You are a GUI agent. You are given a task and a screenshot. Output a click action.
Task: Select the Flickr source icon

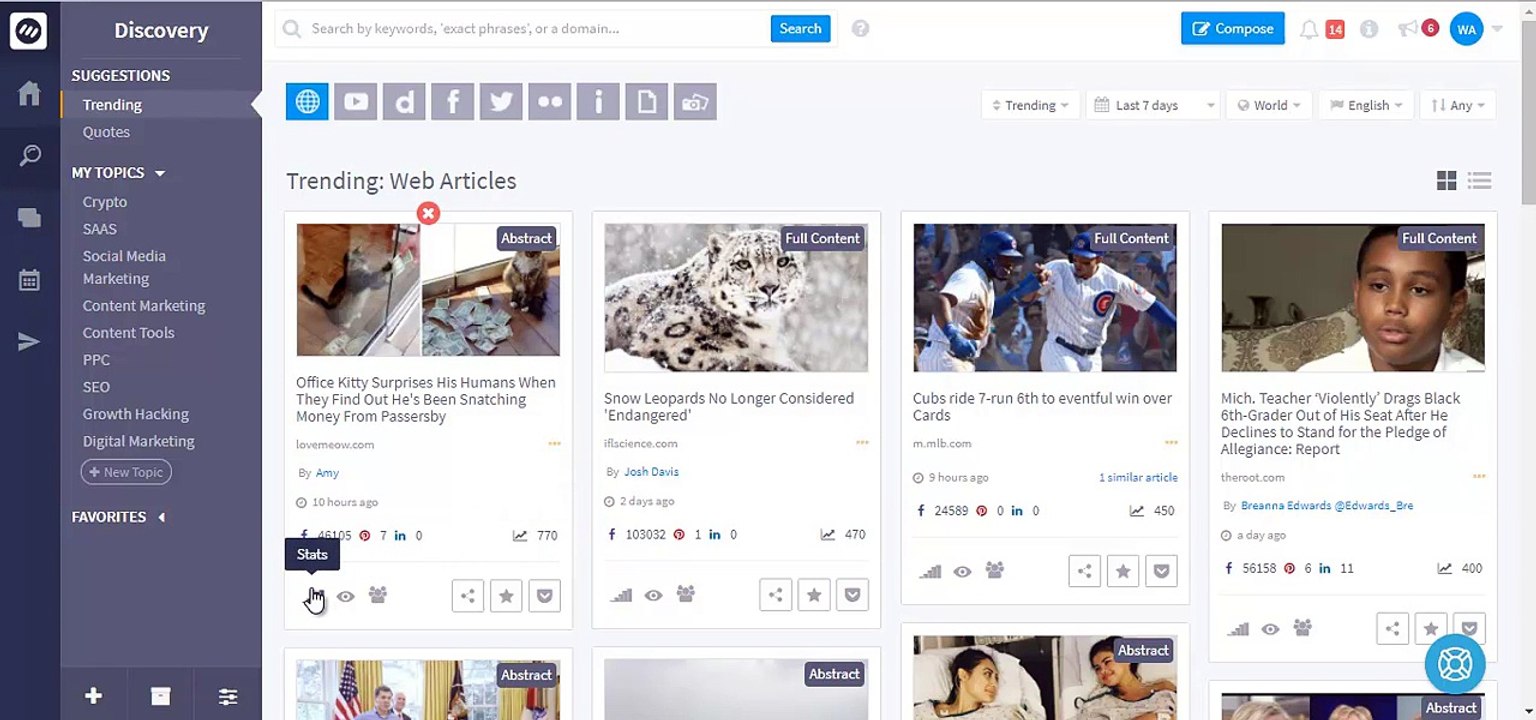(x=550, y=102)
